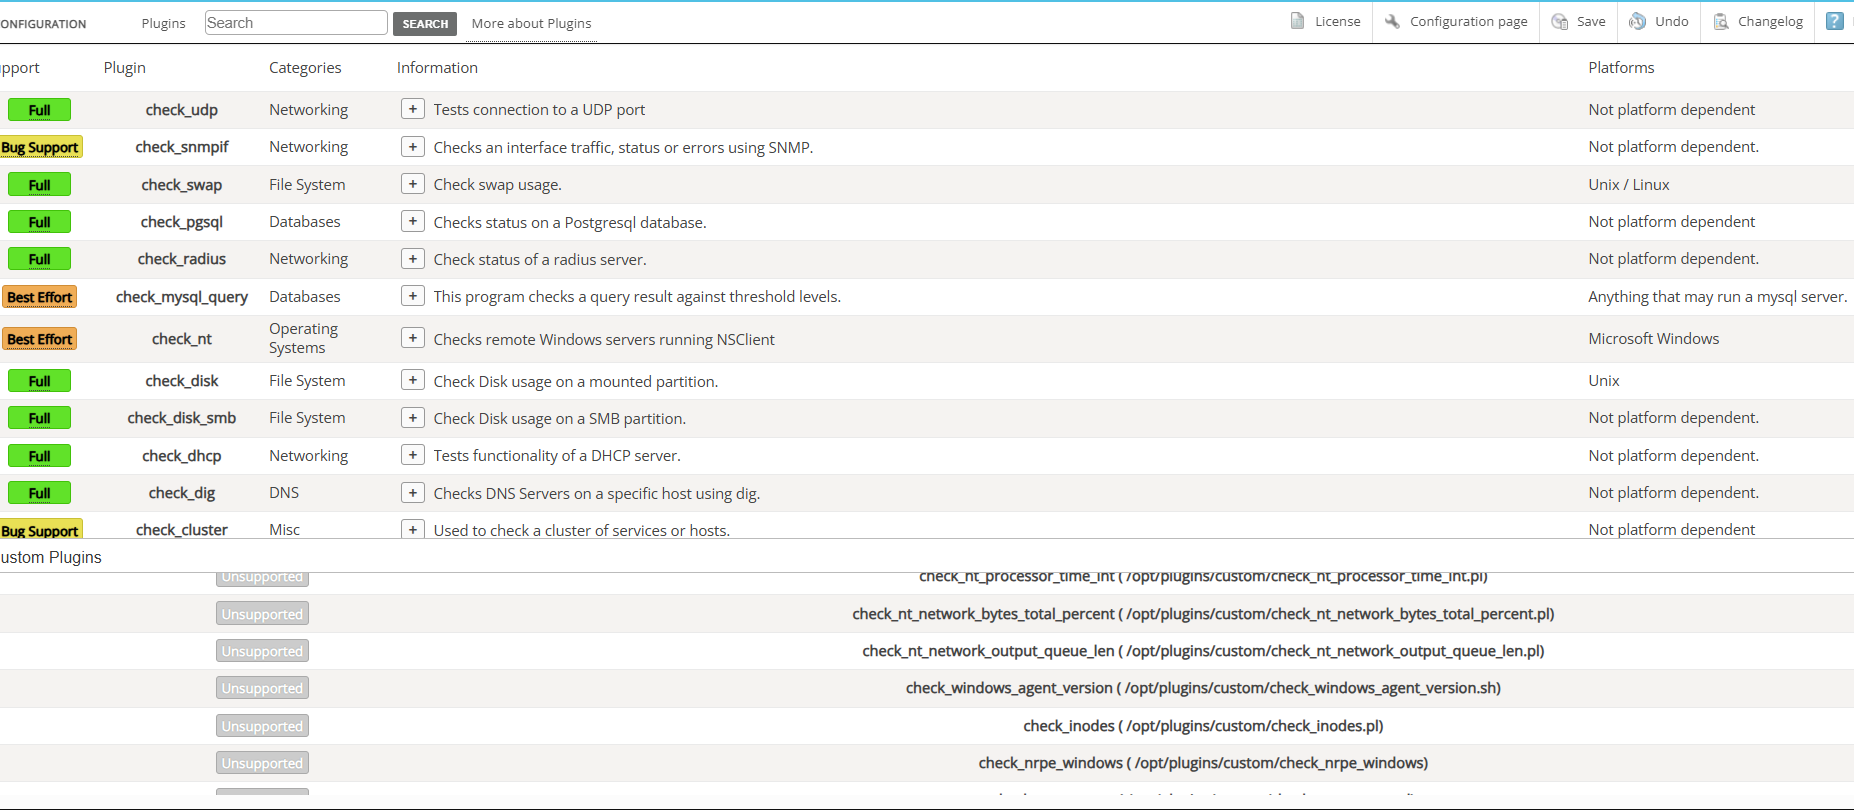Click the Plugins tab label
The width and height of the screenshot is (1854, 810).
[163, 23]
